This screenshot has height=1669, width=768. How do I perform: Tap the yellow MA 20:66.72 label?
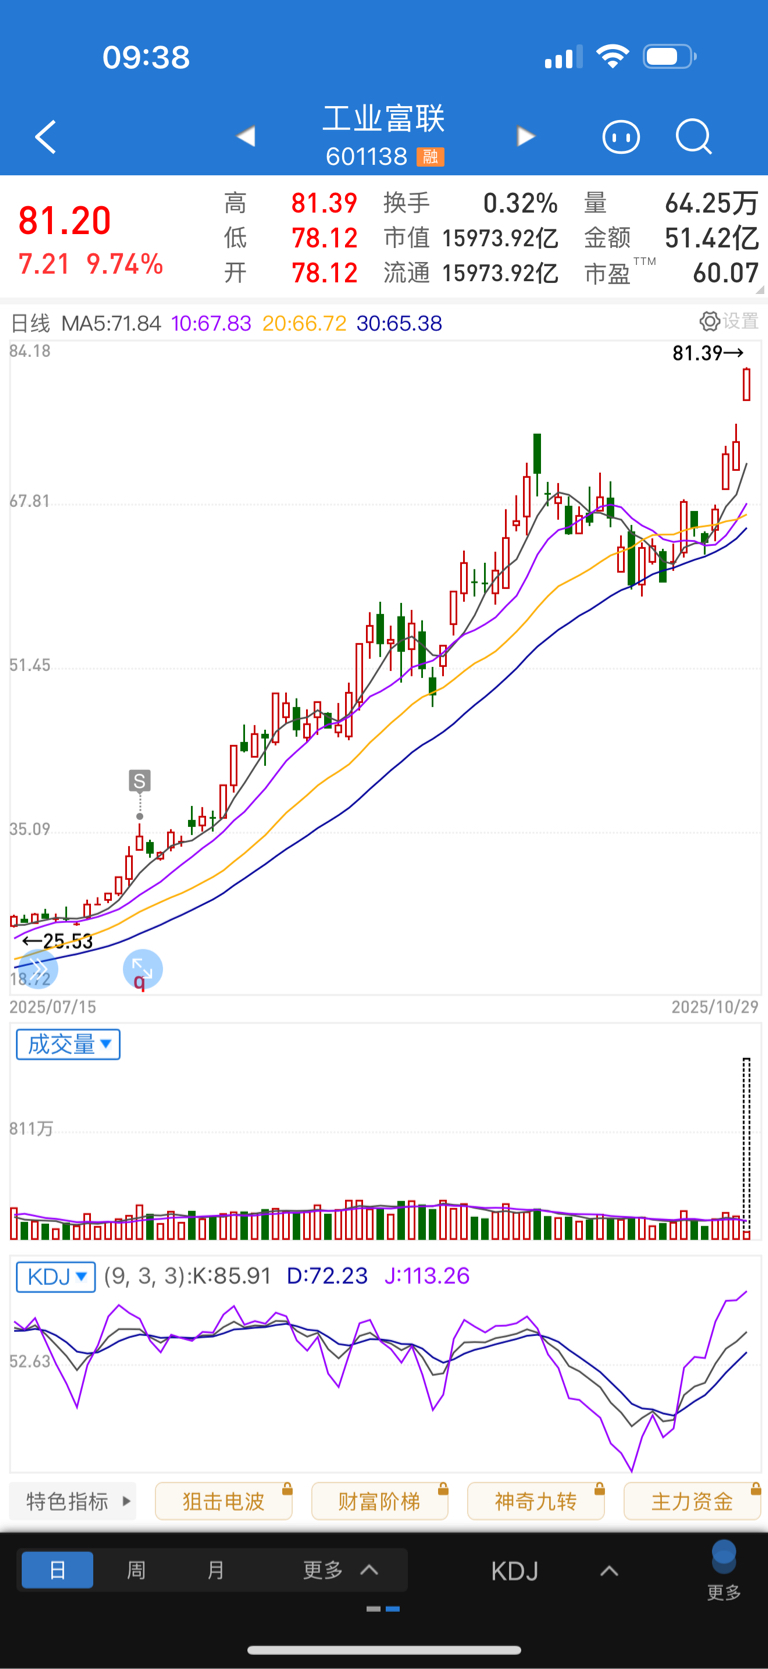304,323
